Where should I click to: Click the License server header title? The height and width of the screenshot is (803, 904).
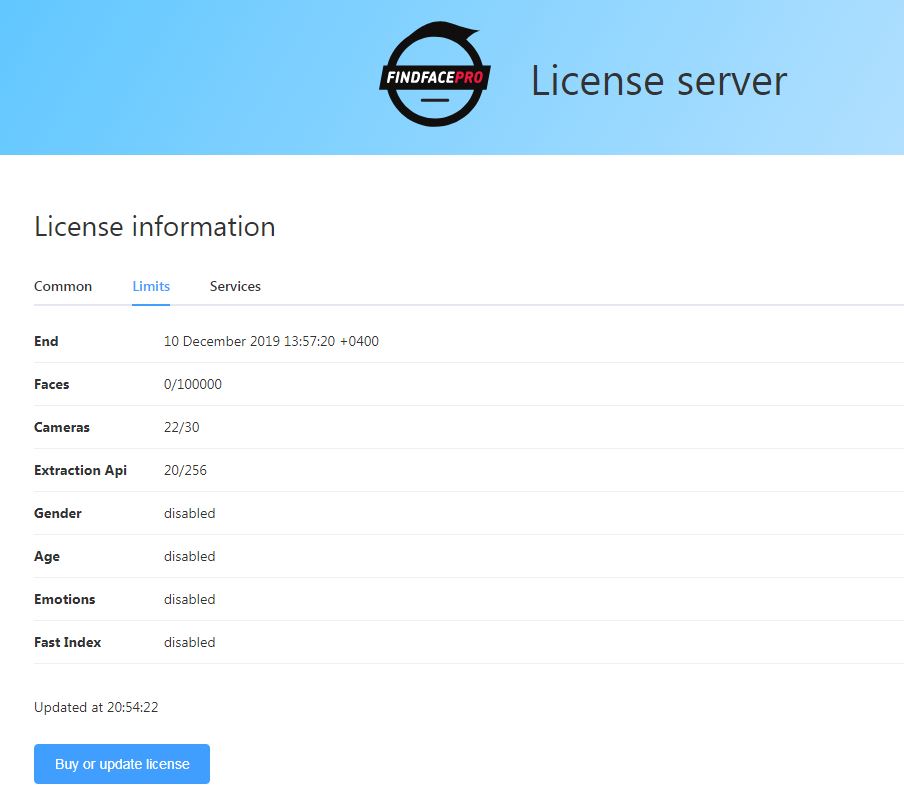658,81
